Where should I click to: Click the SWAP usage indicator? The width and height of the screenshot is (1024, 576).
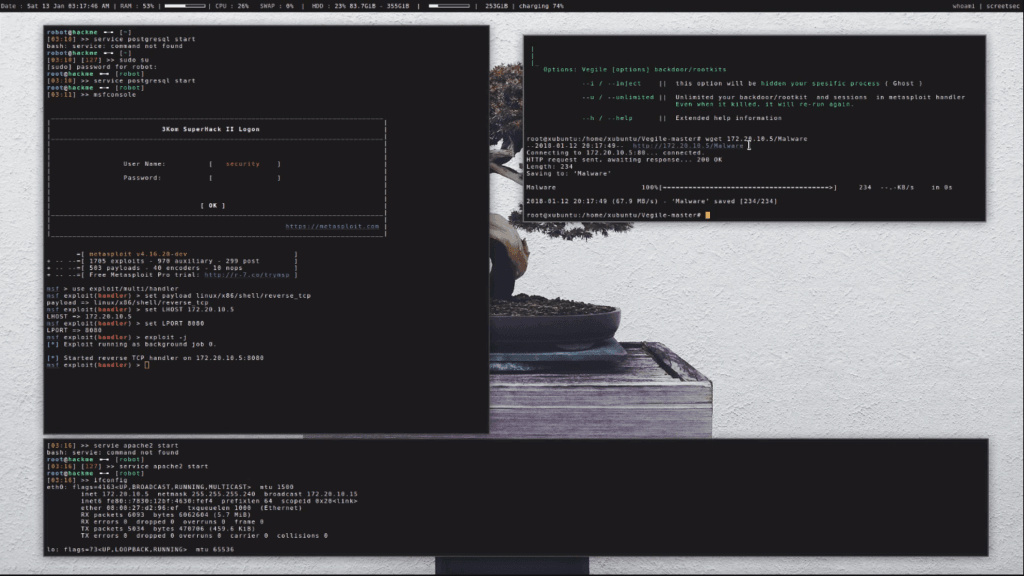[276, 6]
